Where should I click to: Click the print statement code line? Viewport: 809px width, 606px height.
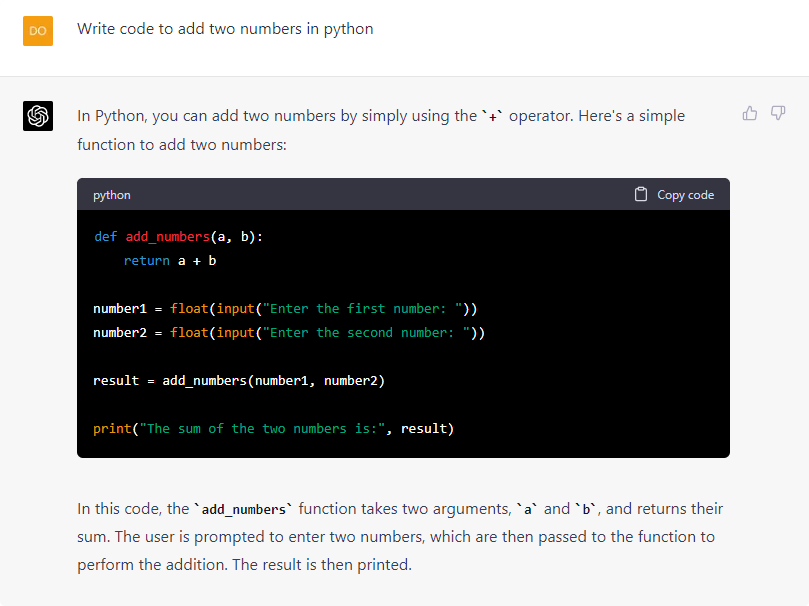coord(273,429)
